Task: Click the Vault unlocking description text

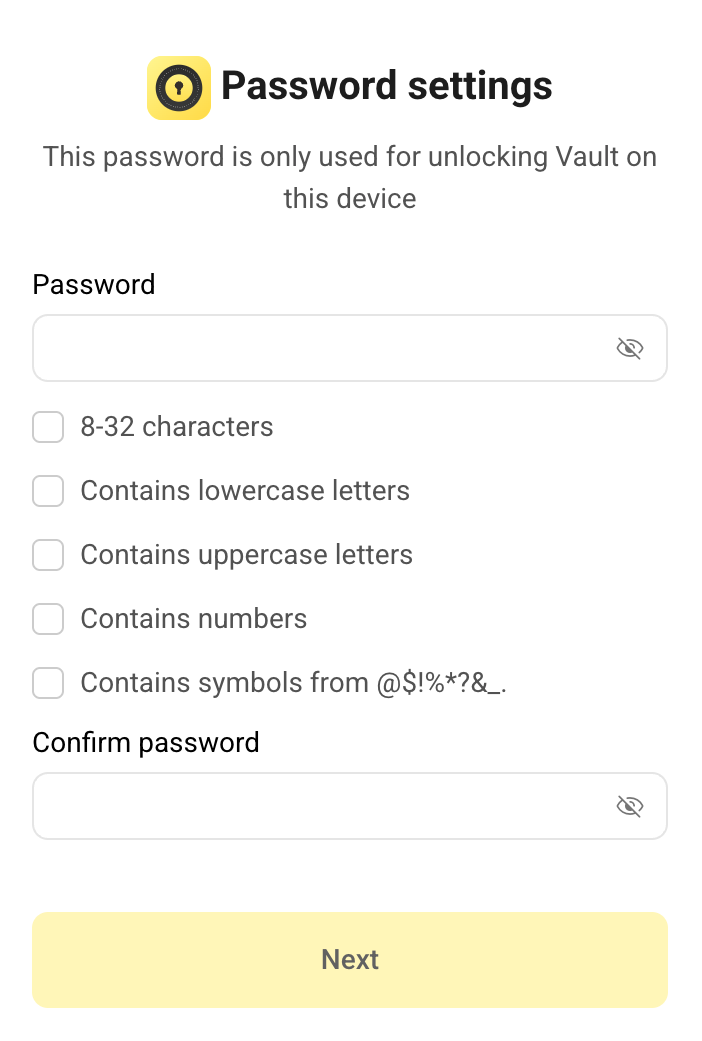Action: click(x=350, y=177)
